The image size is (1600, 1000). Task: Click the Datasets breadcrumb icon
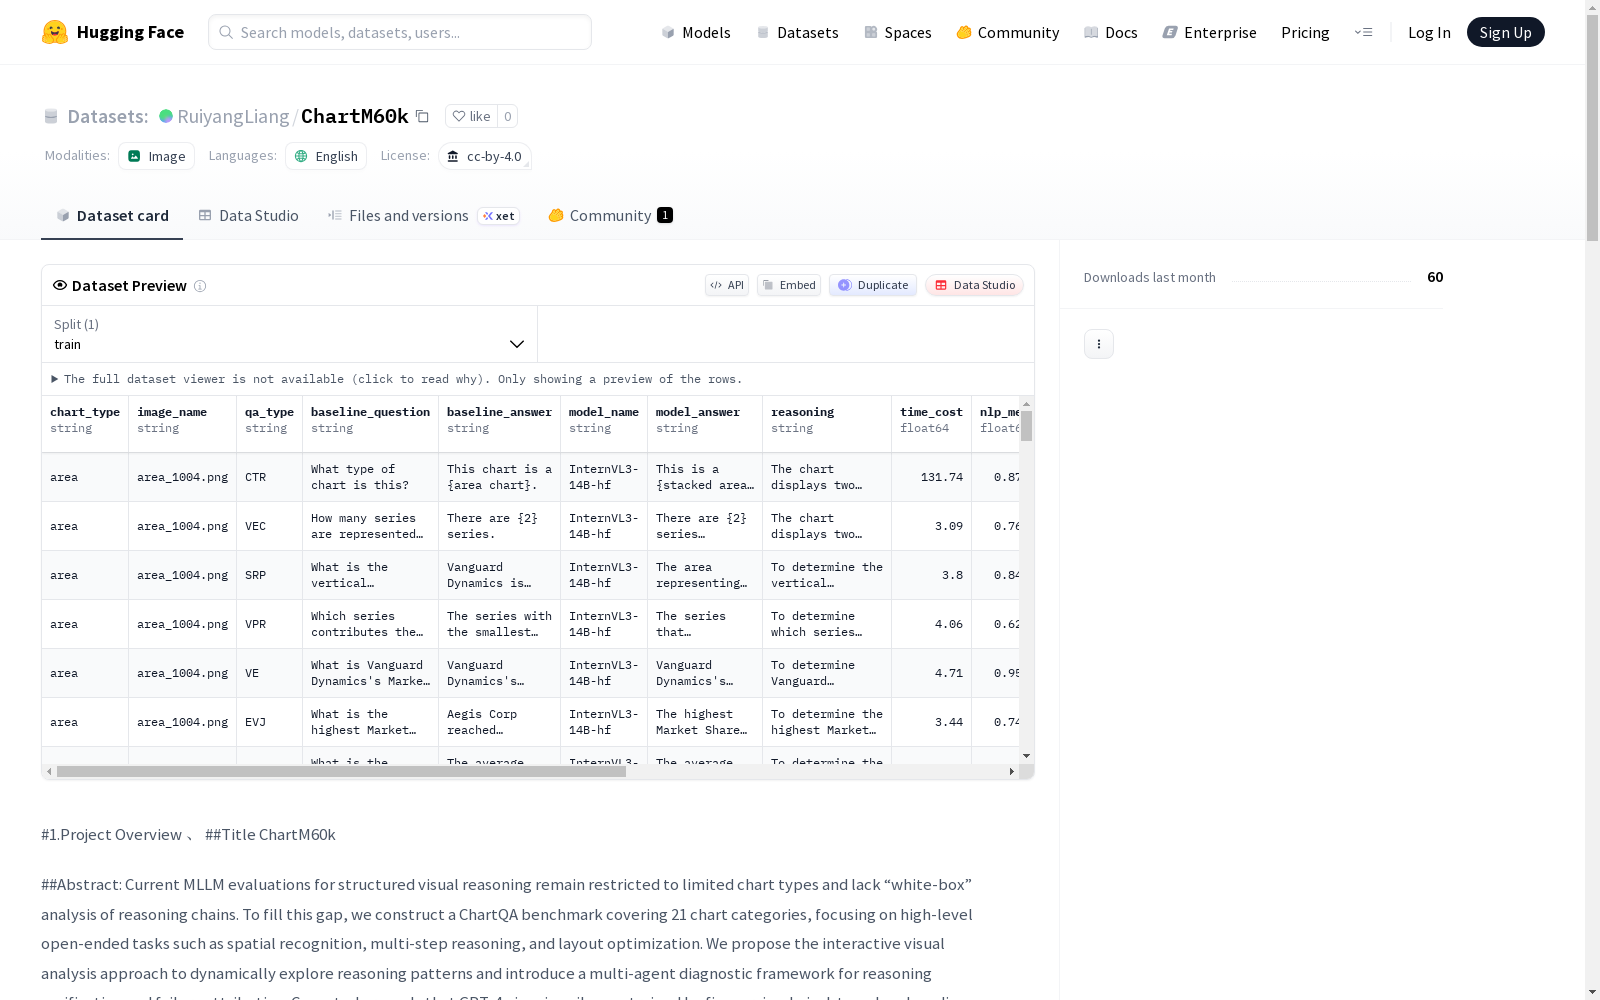[x=51, y=116]
